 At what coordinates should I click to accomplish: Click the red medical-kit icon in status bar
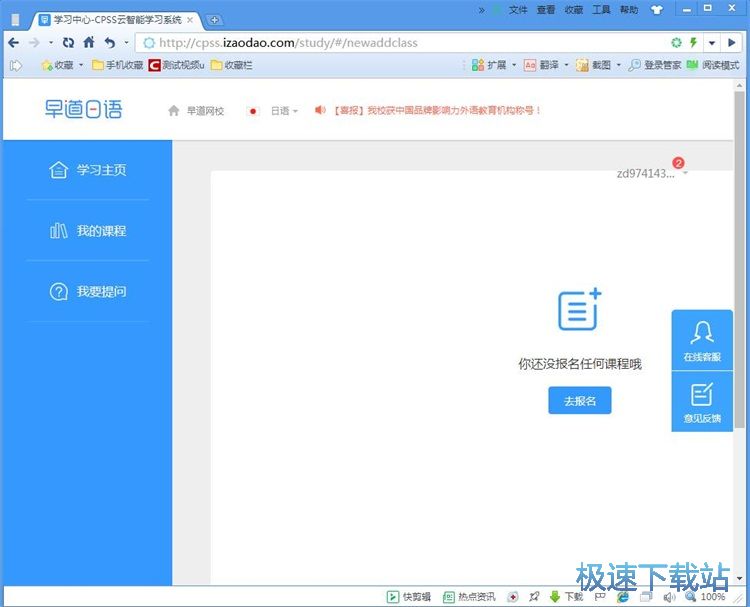513,596
